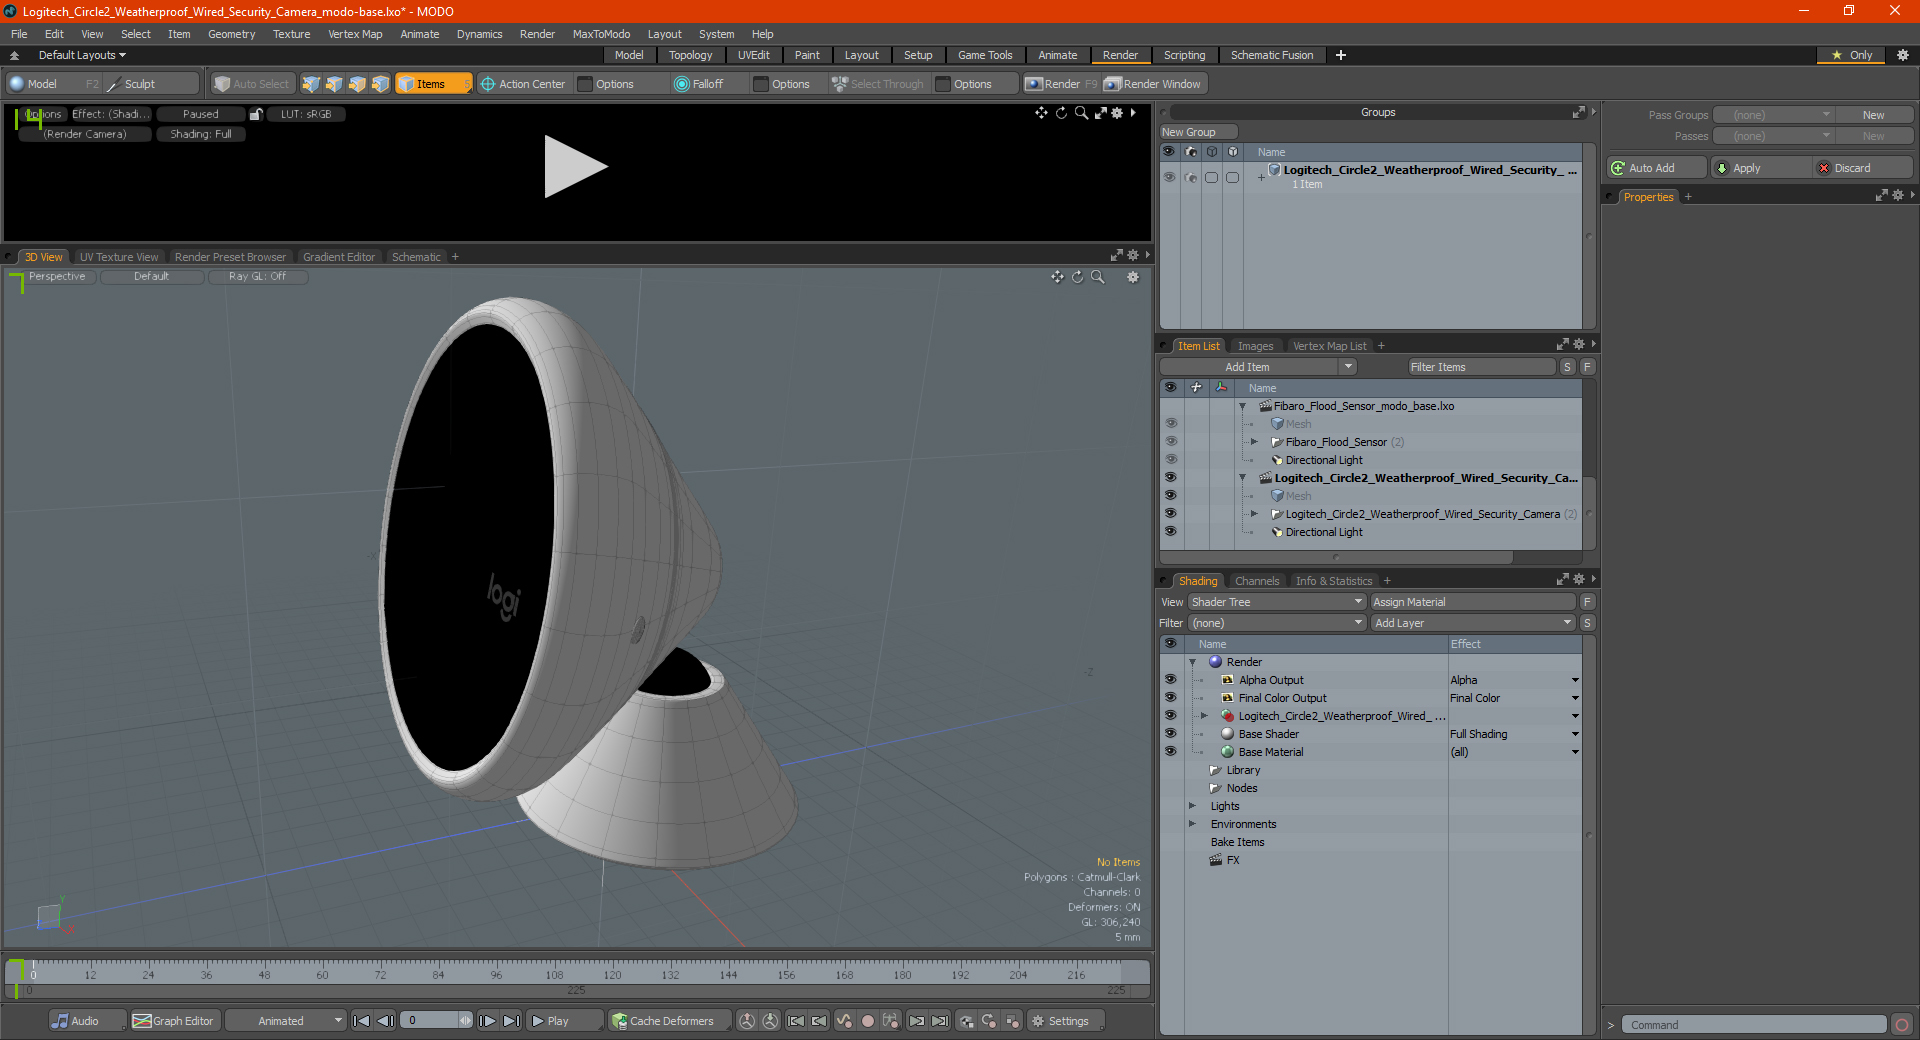The width and height of the screenshot is (1920, 1040).
Task: Click the Assign Material button
Action: coord(1472,602)
